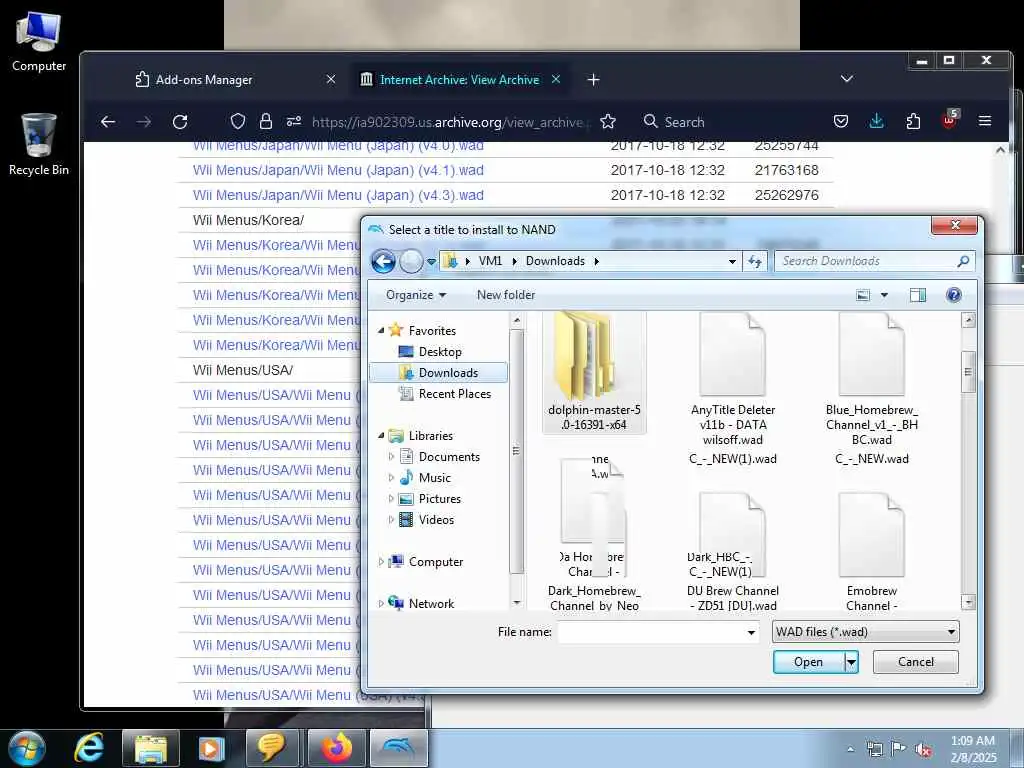Reload the Firefox page
The height and width of the screenshot is (768, 1024).
180,121
